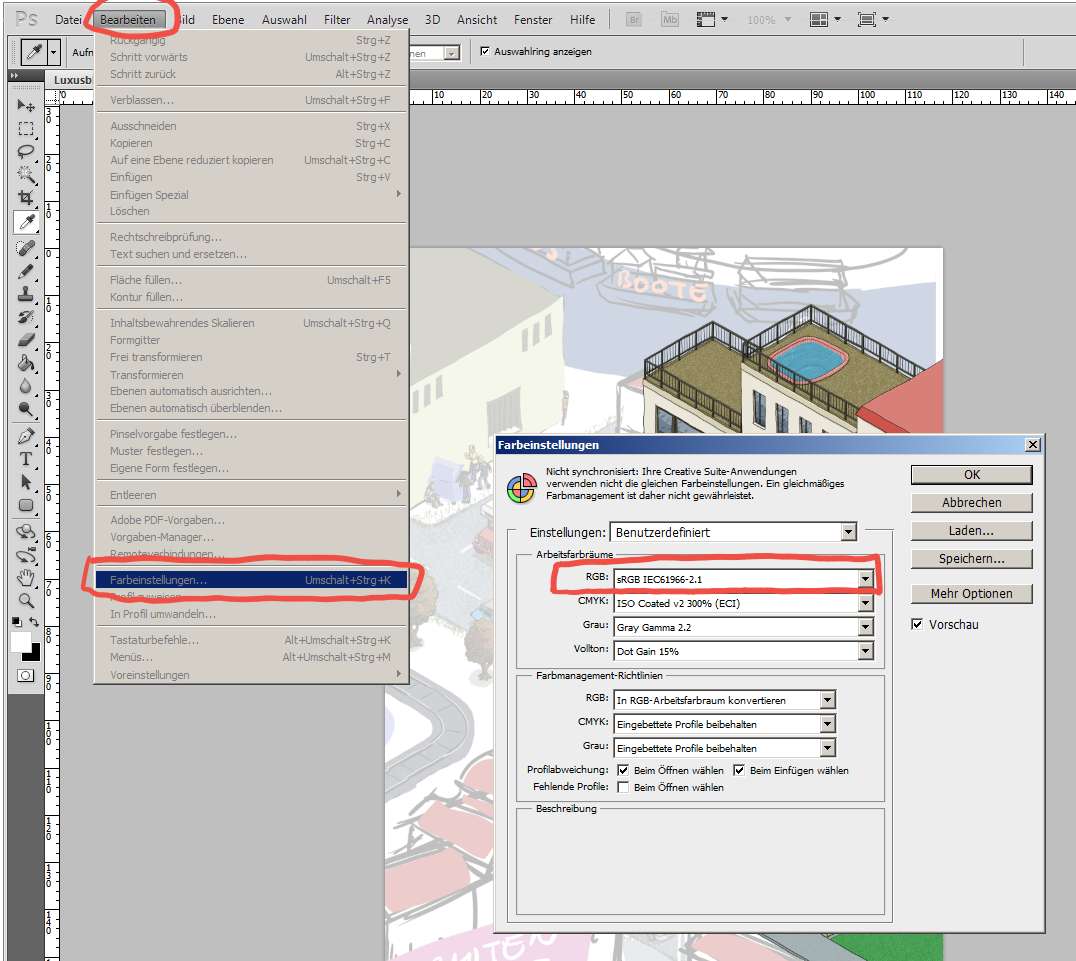The image size is (1076, 961).
Task: Select the 3D Object Rotate tool
Action: click(x=26, y=531)
